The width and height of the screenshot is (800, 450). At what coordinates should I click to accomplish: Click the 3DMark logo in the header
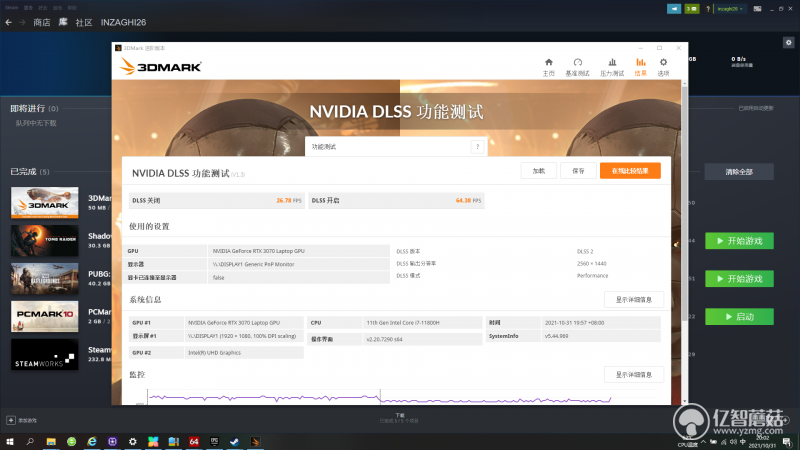[160, 66]
